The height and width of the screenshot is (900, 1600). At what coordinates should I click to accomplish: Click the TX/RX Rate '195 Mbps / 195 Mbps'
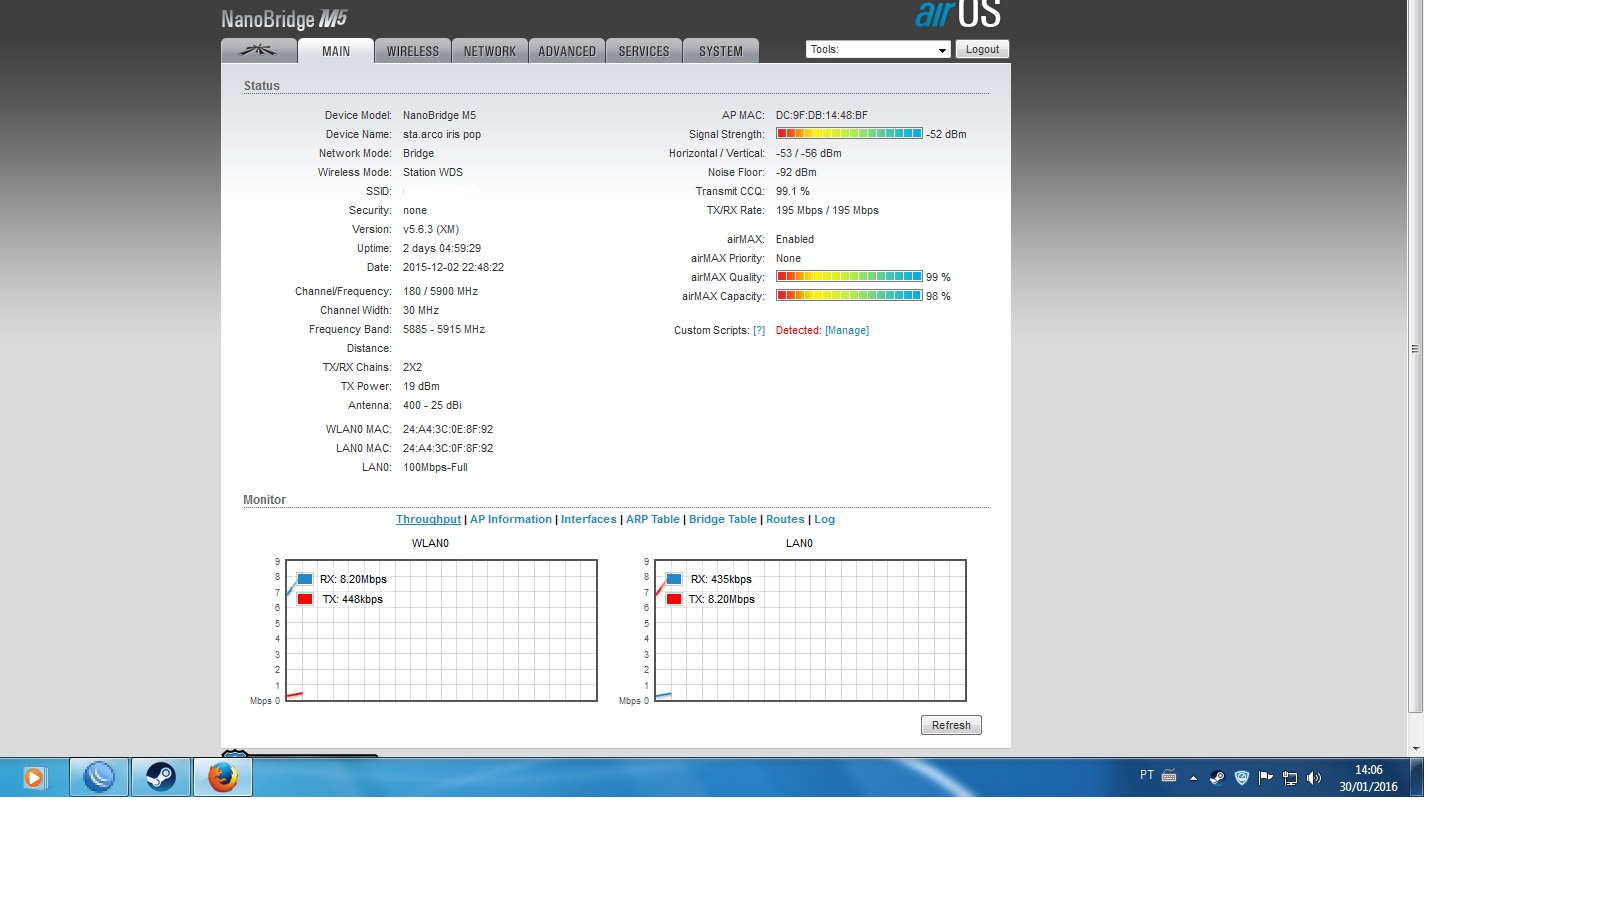tap(827, 211)
